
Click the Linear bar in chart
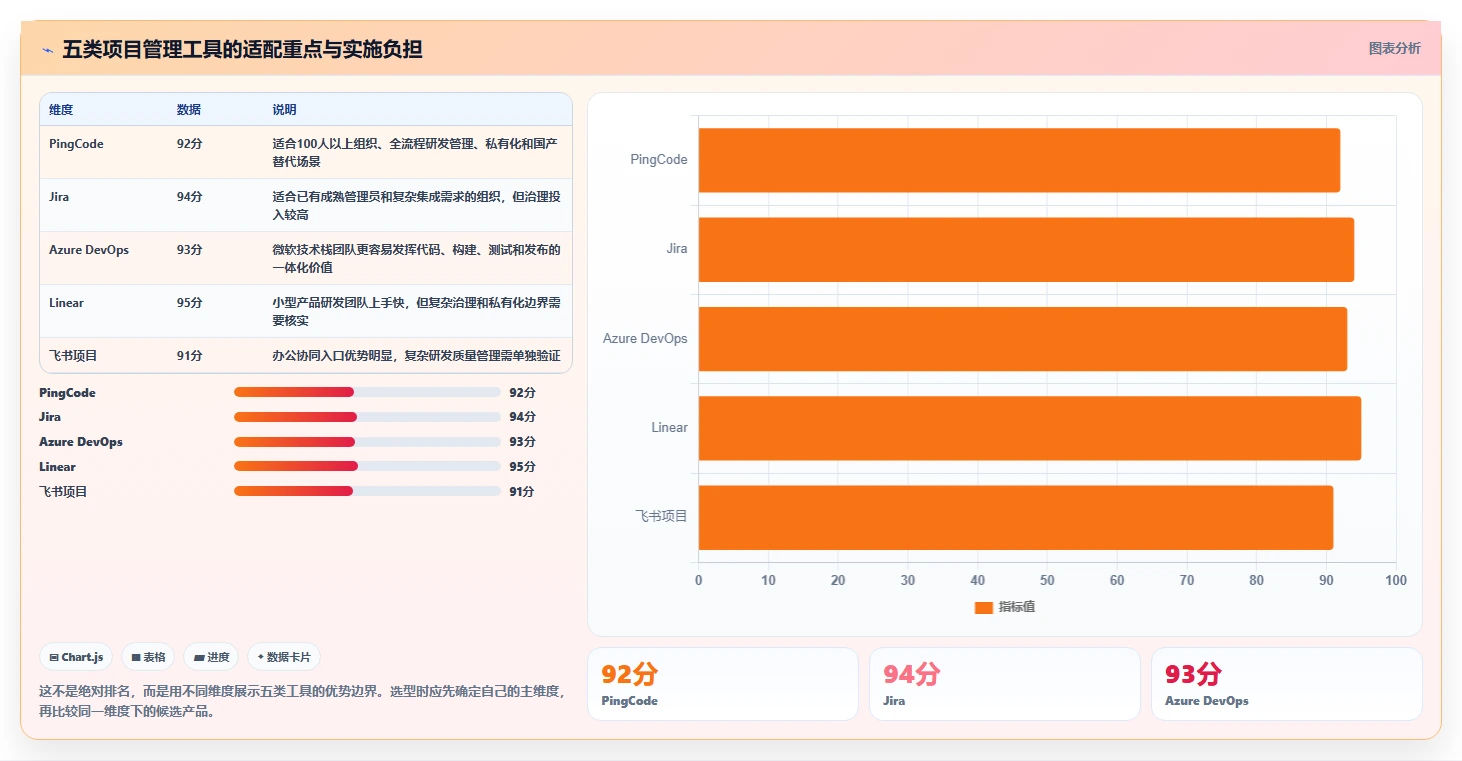pos(1030,428)
